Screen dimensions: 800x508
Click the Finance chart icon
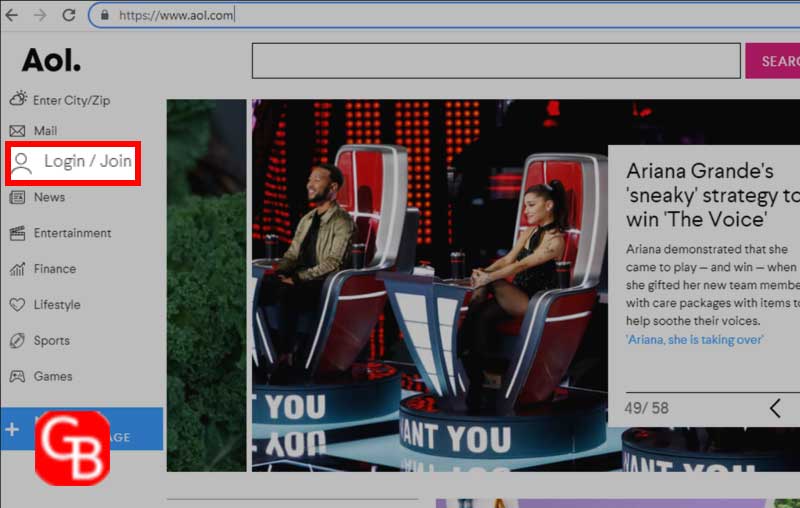point(17,269)
